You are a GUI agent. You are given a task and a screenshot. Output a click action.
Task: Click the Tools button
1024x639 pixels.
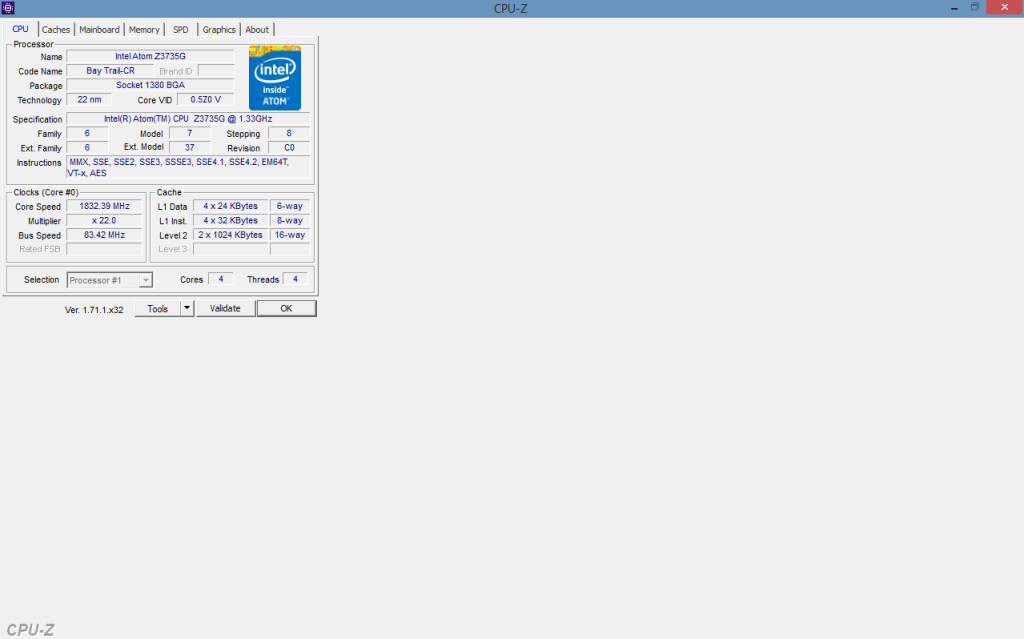pos(157,308)
